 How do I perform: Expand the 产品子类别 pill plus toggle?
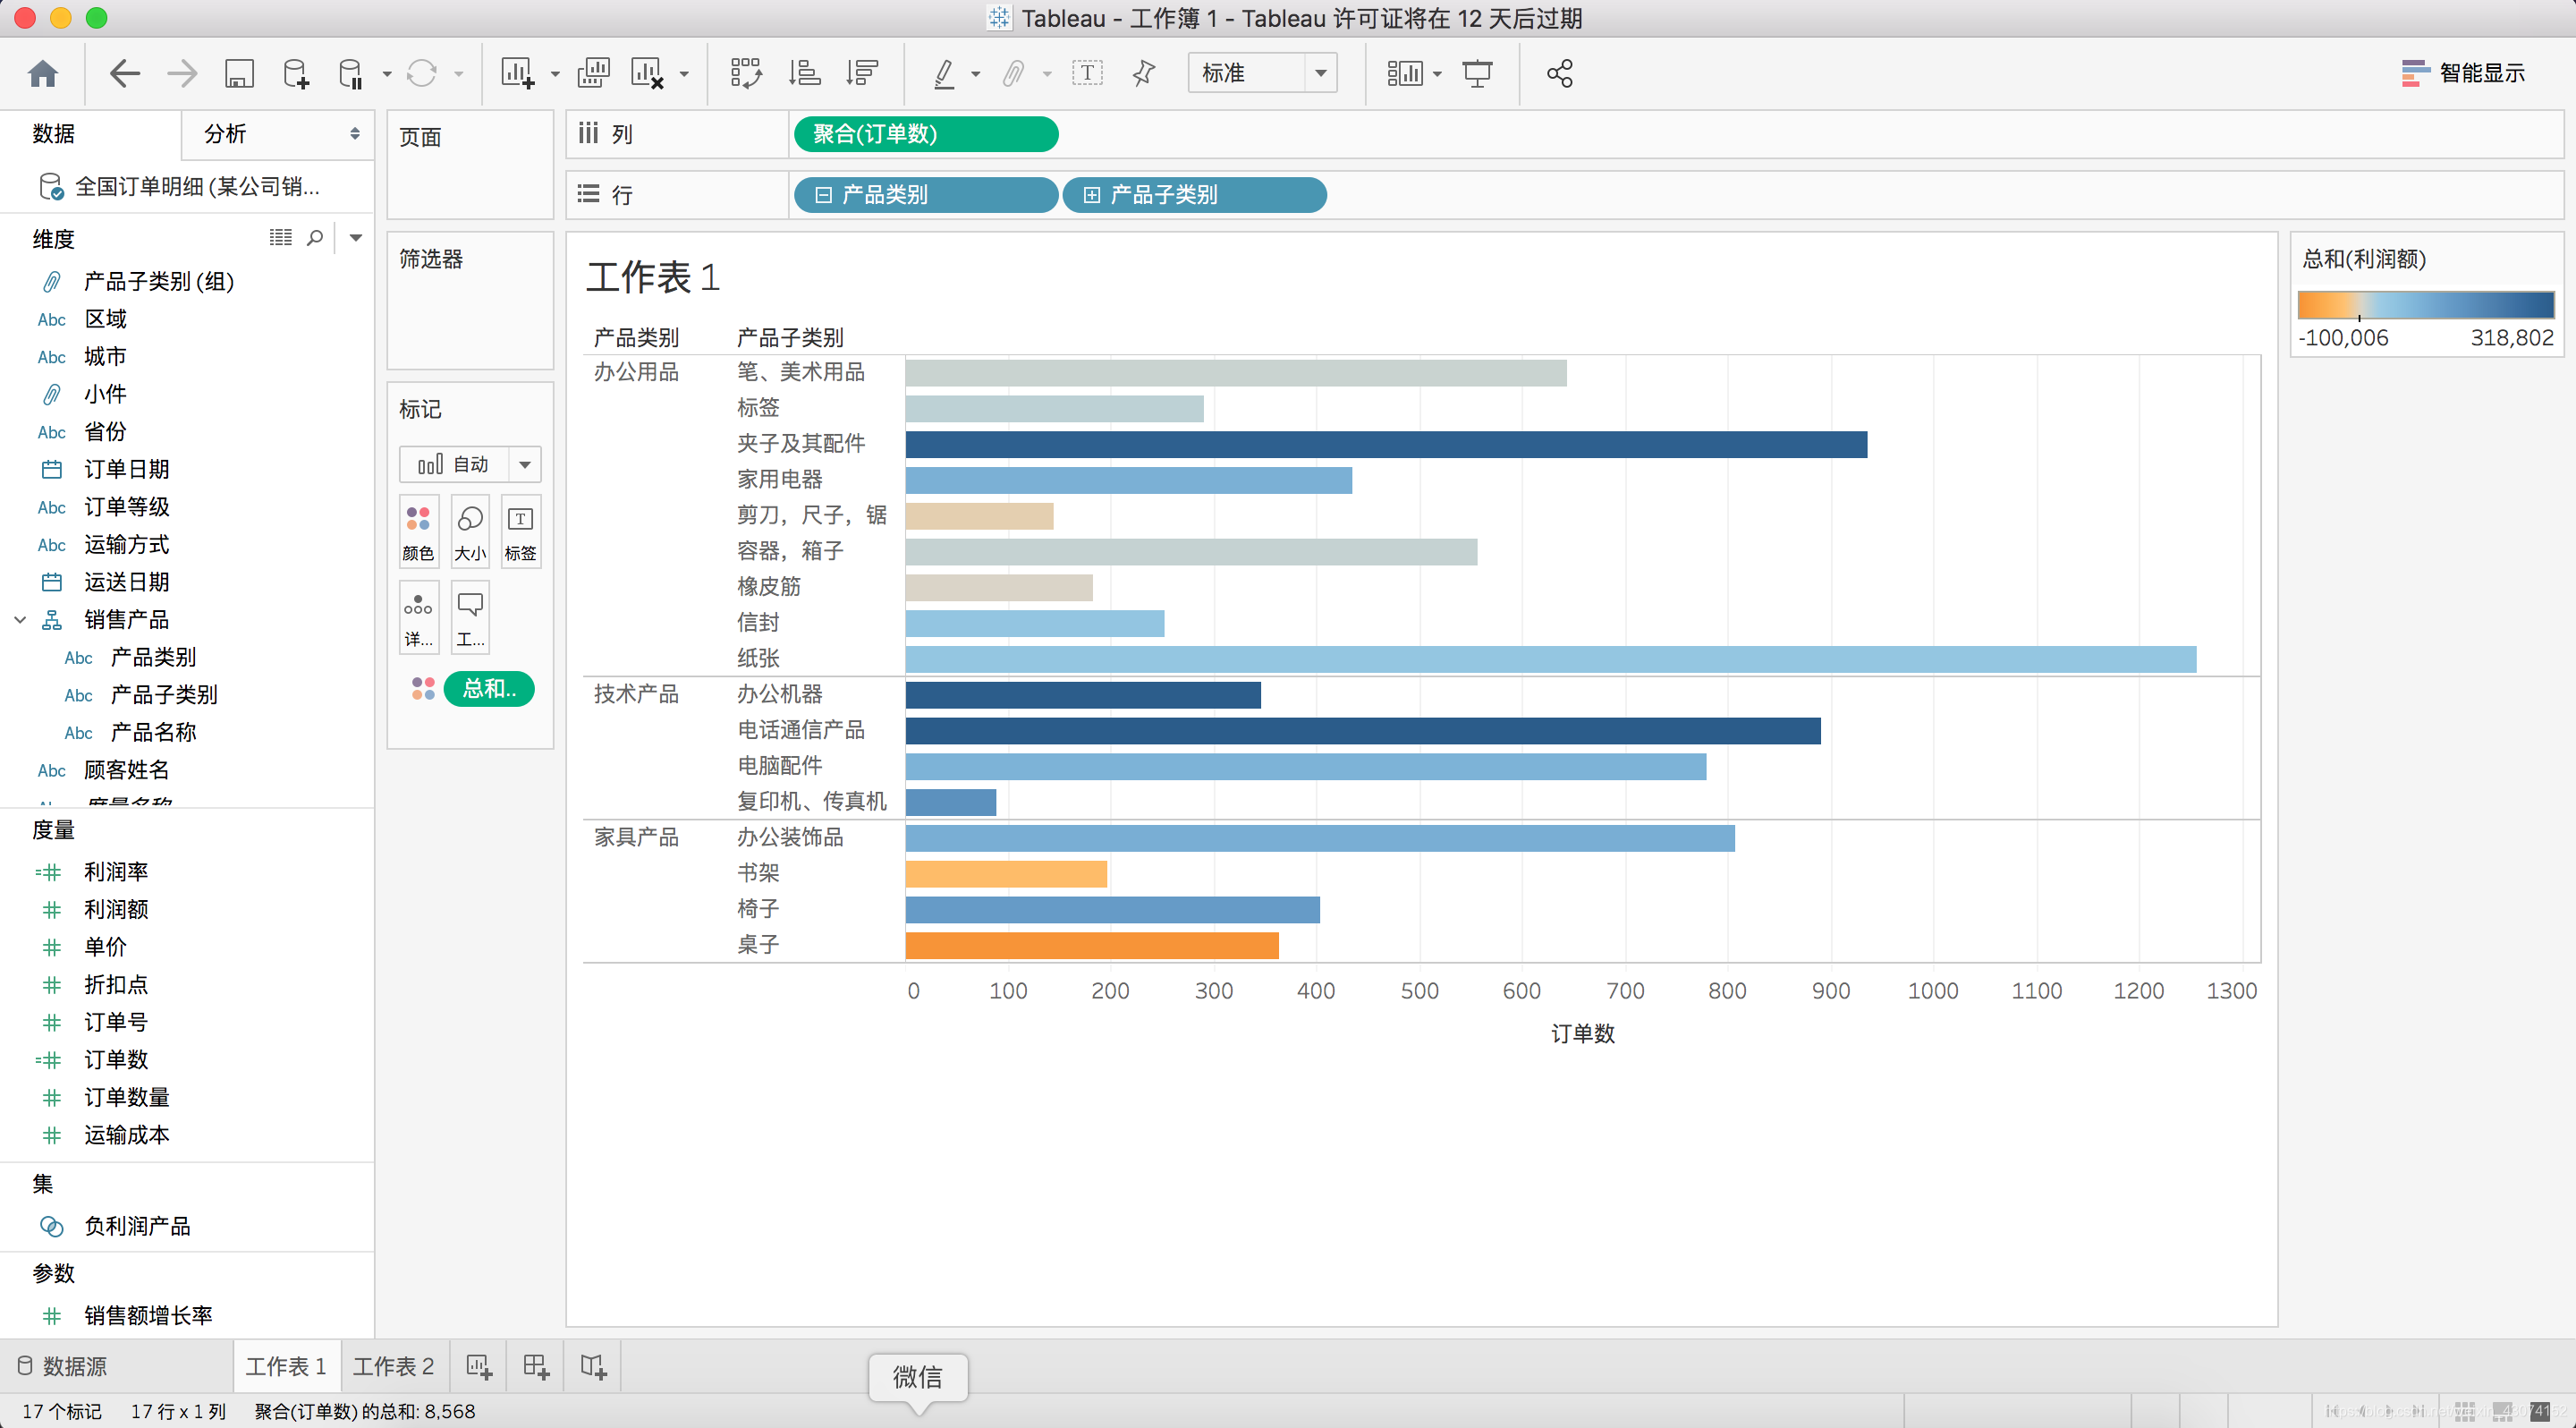1092,195
